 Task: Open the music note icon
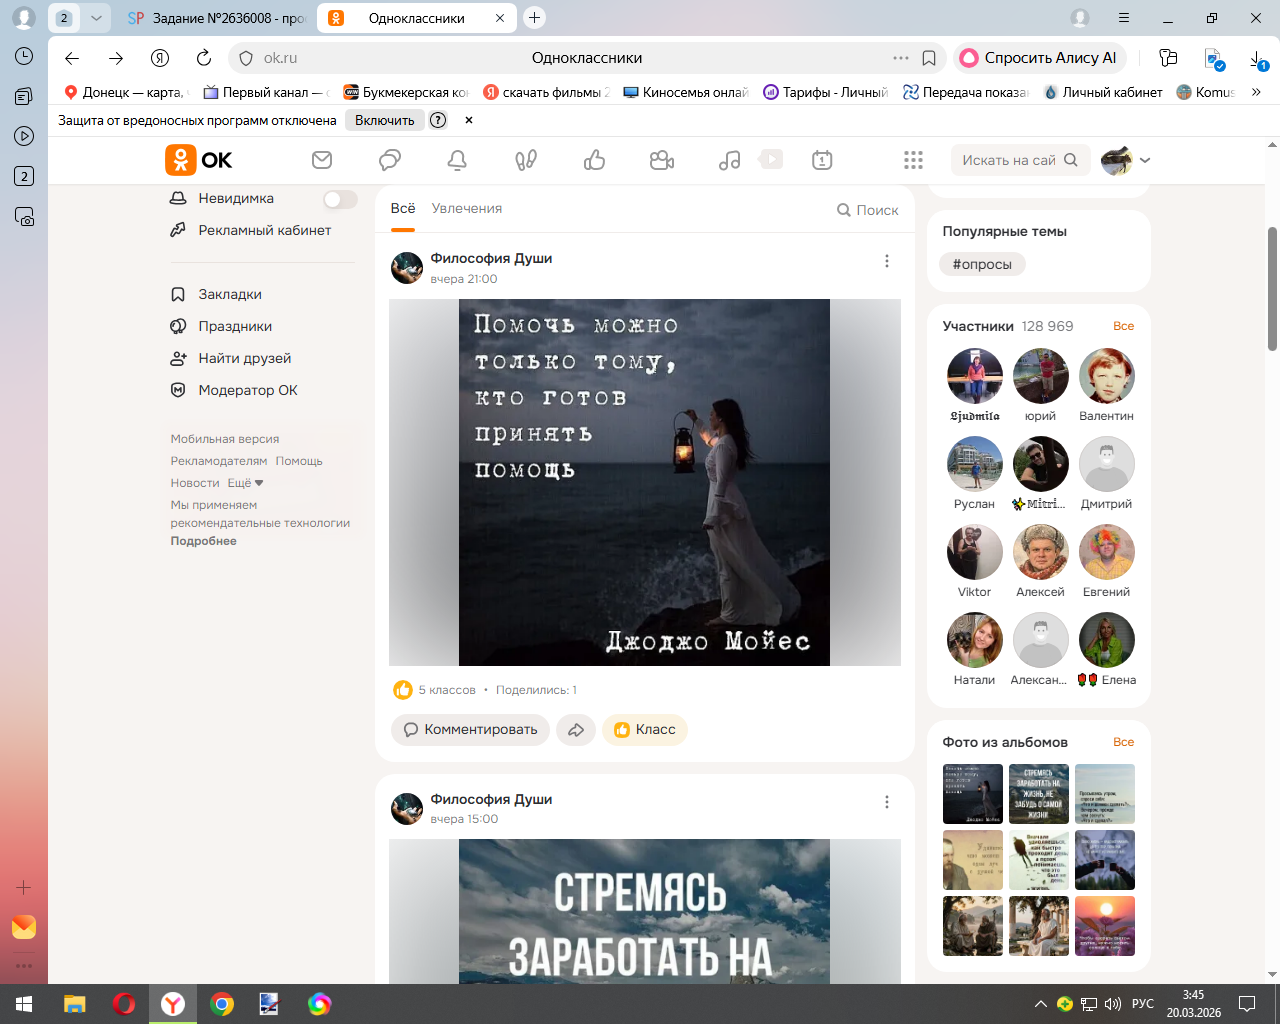click(730, 160)
